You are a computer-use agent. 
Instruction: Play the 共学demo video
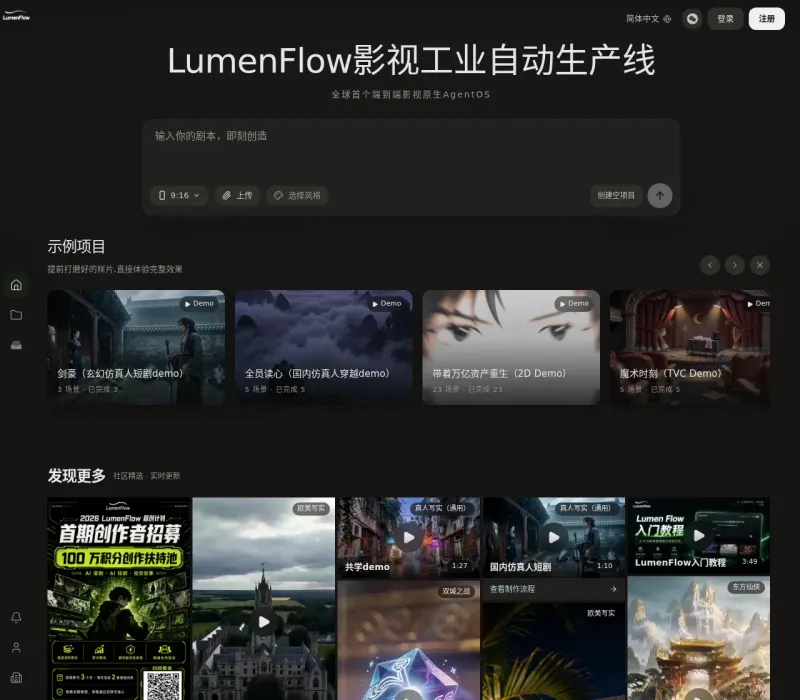(409, 537)
